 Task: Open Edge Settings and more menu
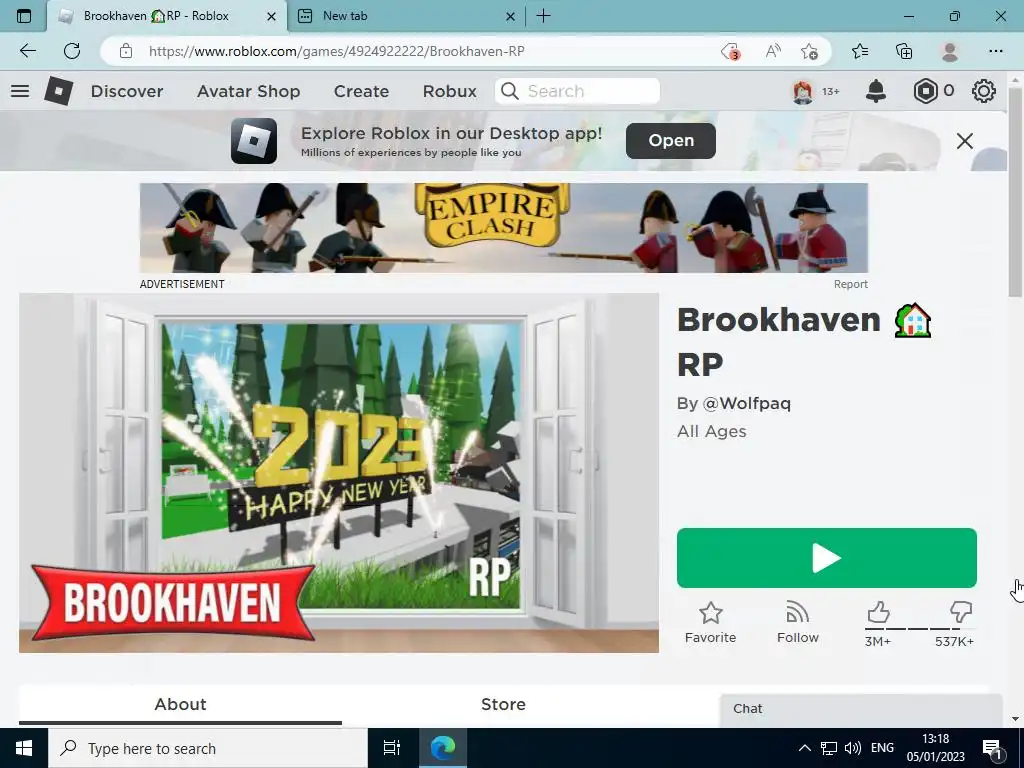point(995,51)
